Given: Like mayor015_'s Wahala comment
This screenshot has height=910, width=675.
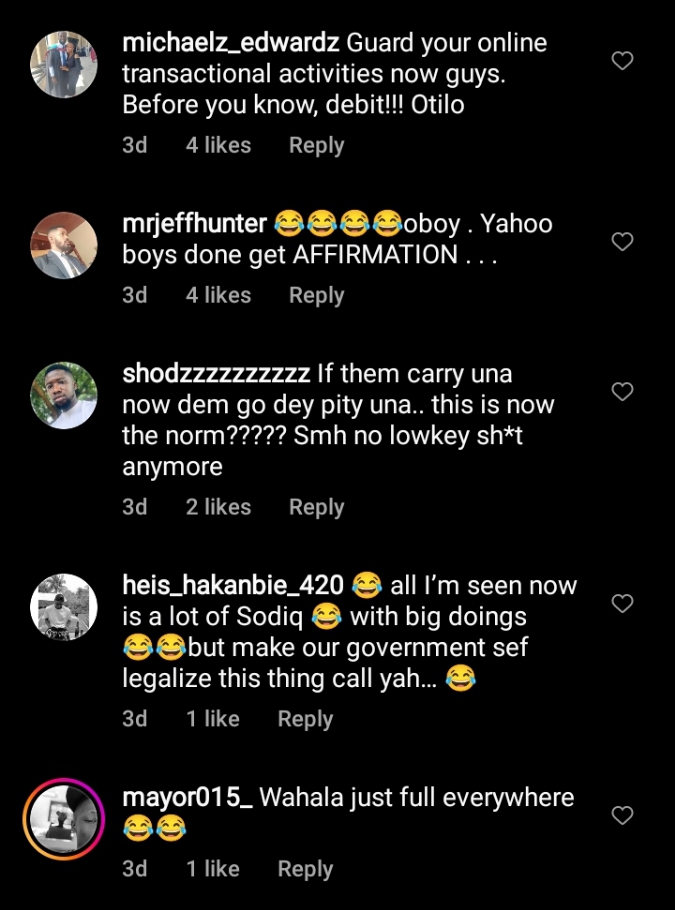Looking at the screenshot, I should (x=622, y=815).
